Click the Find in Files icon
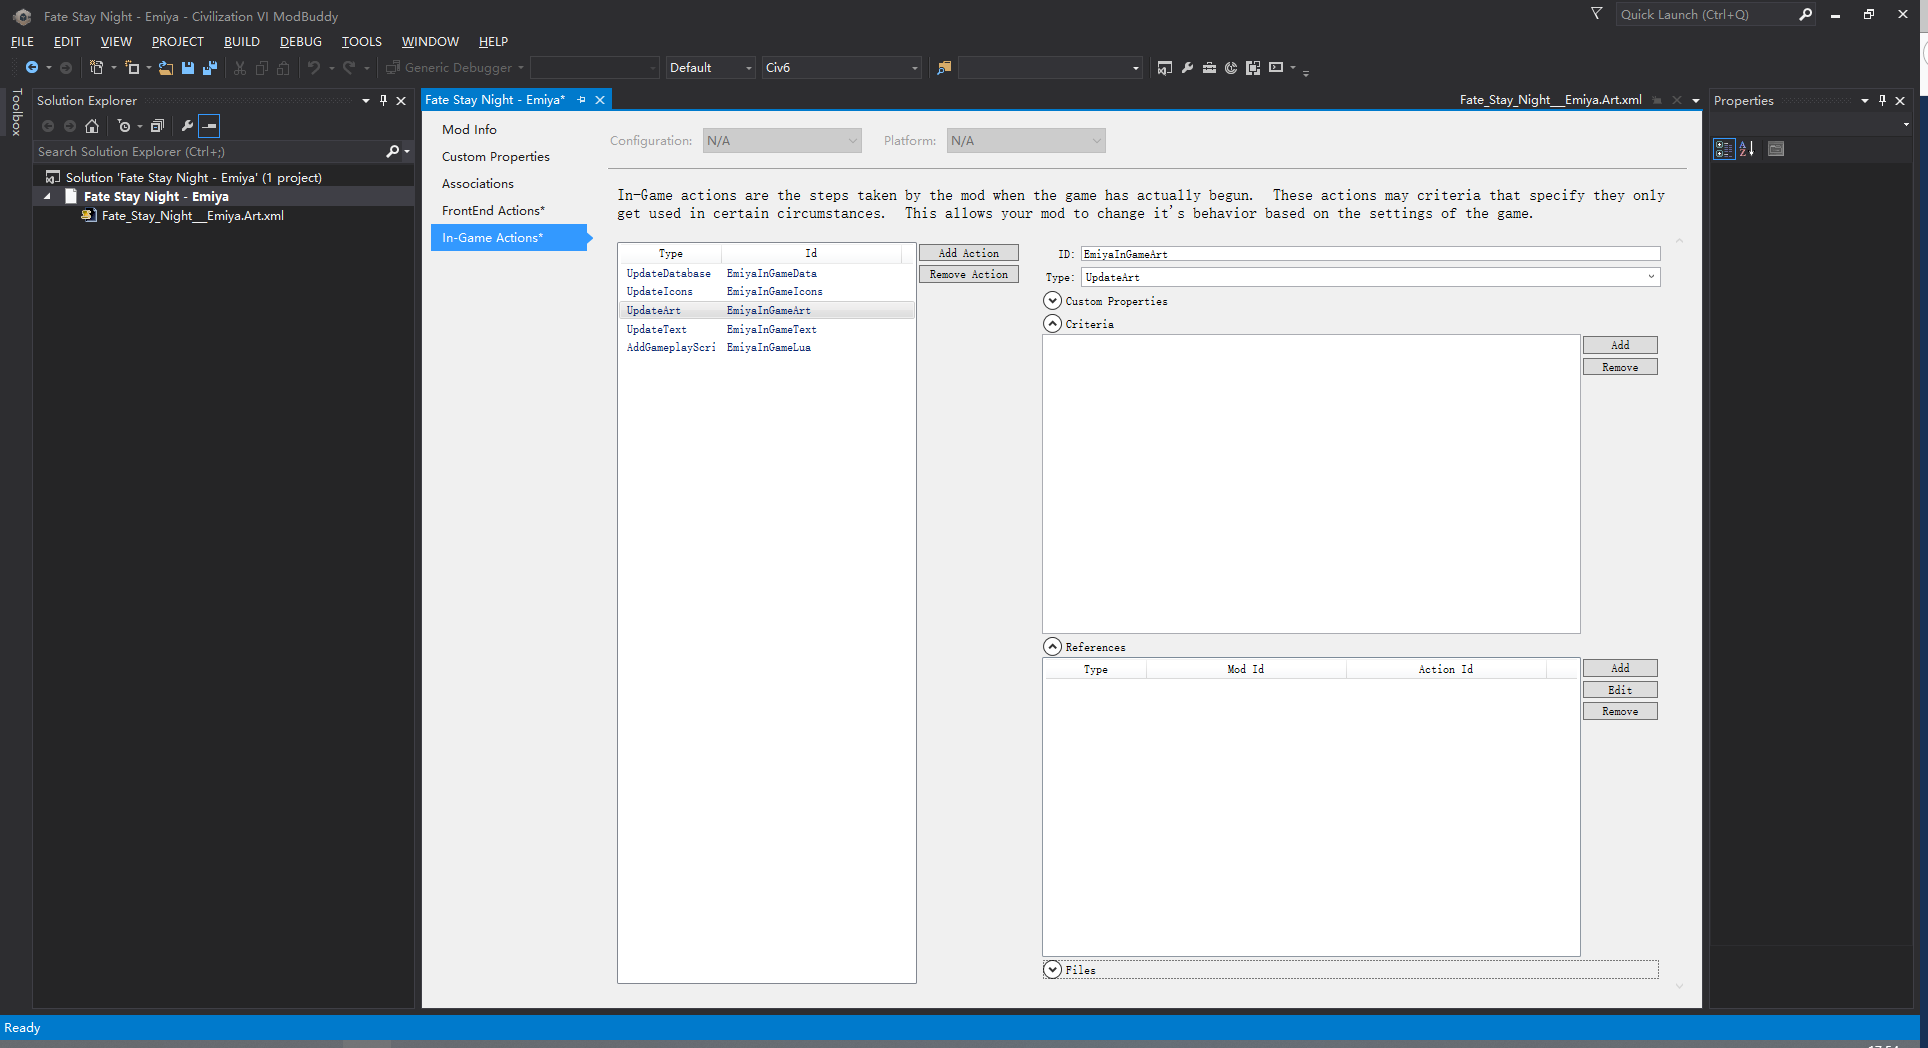The width and height of the screenshot is (1928, 1048). [944, 68]
